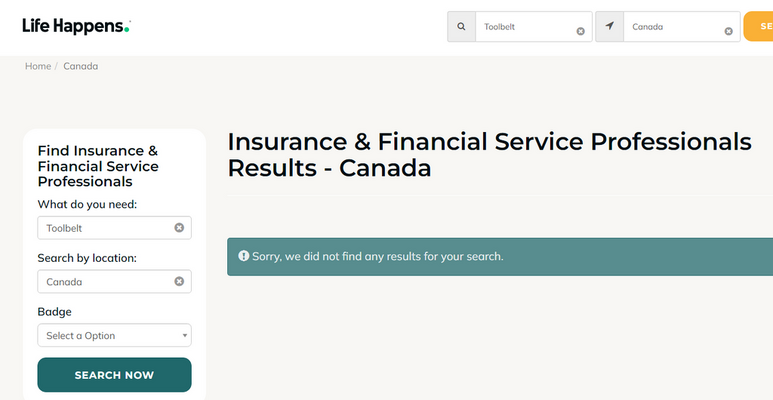Click the SEARCH NOW button
The height and width of the screenshot is (400, 773).
[114, 375]
